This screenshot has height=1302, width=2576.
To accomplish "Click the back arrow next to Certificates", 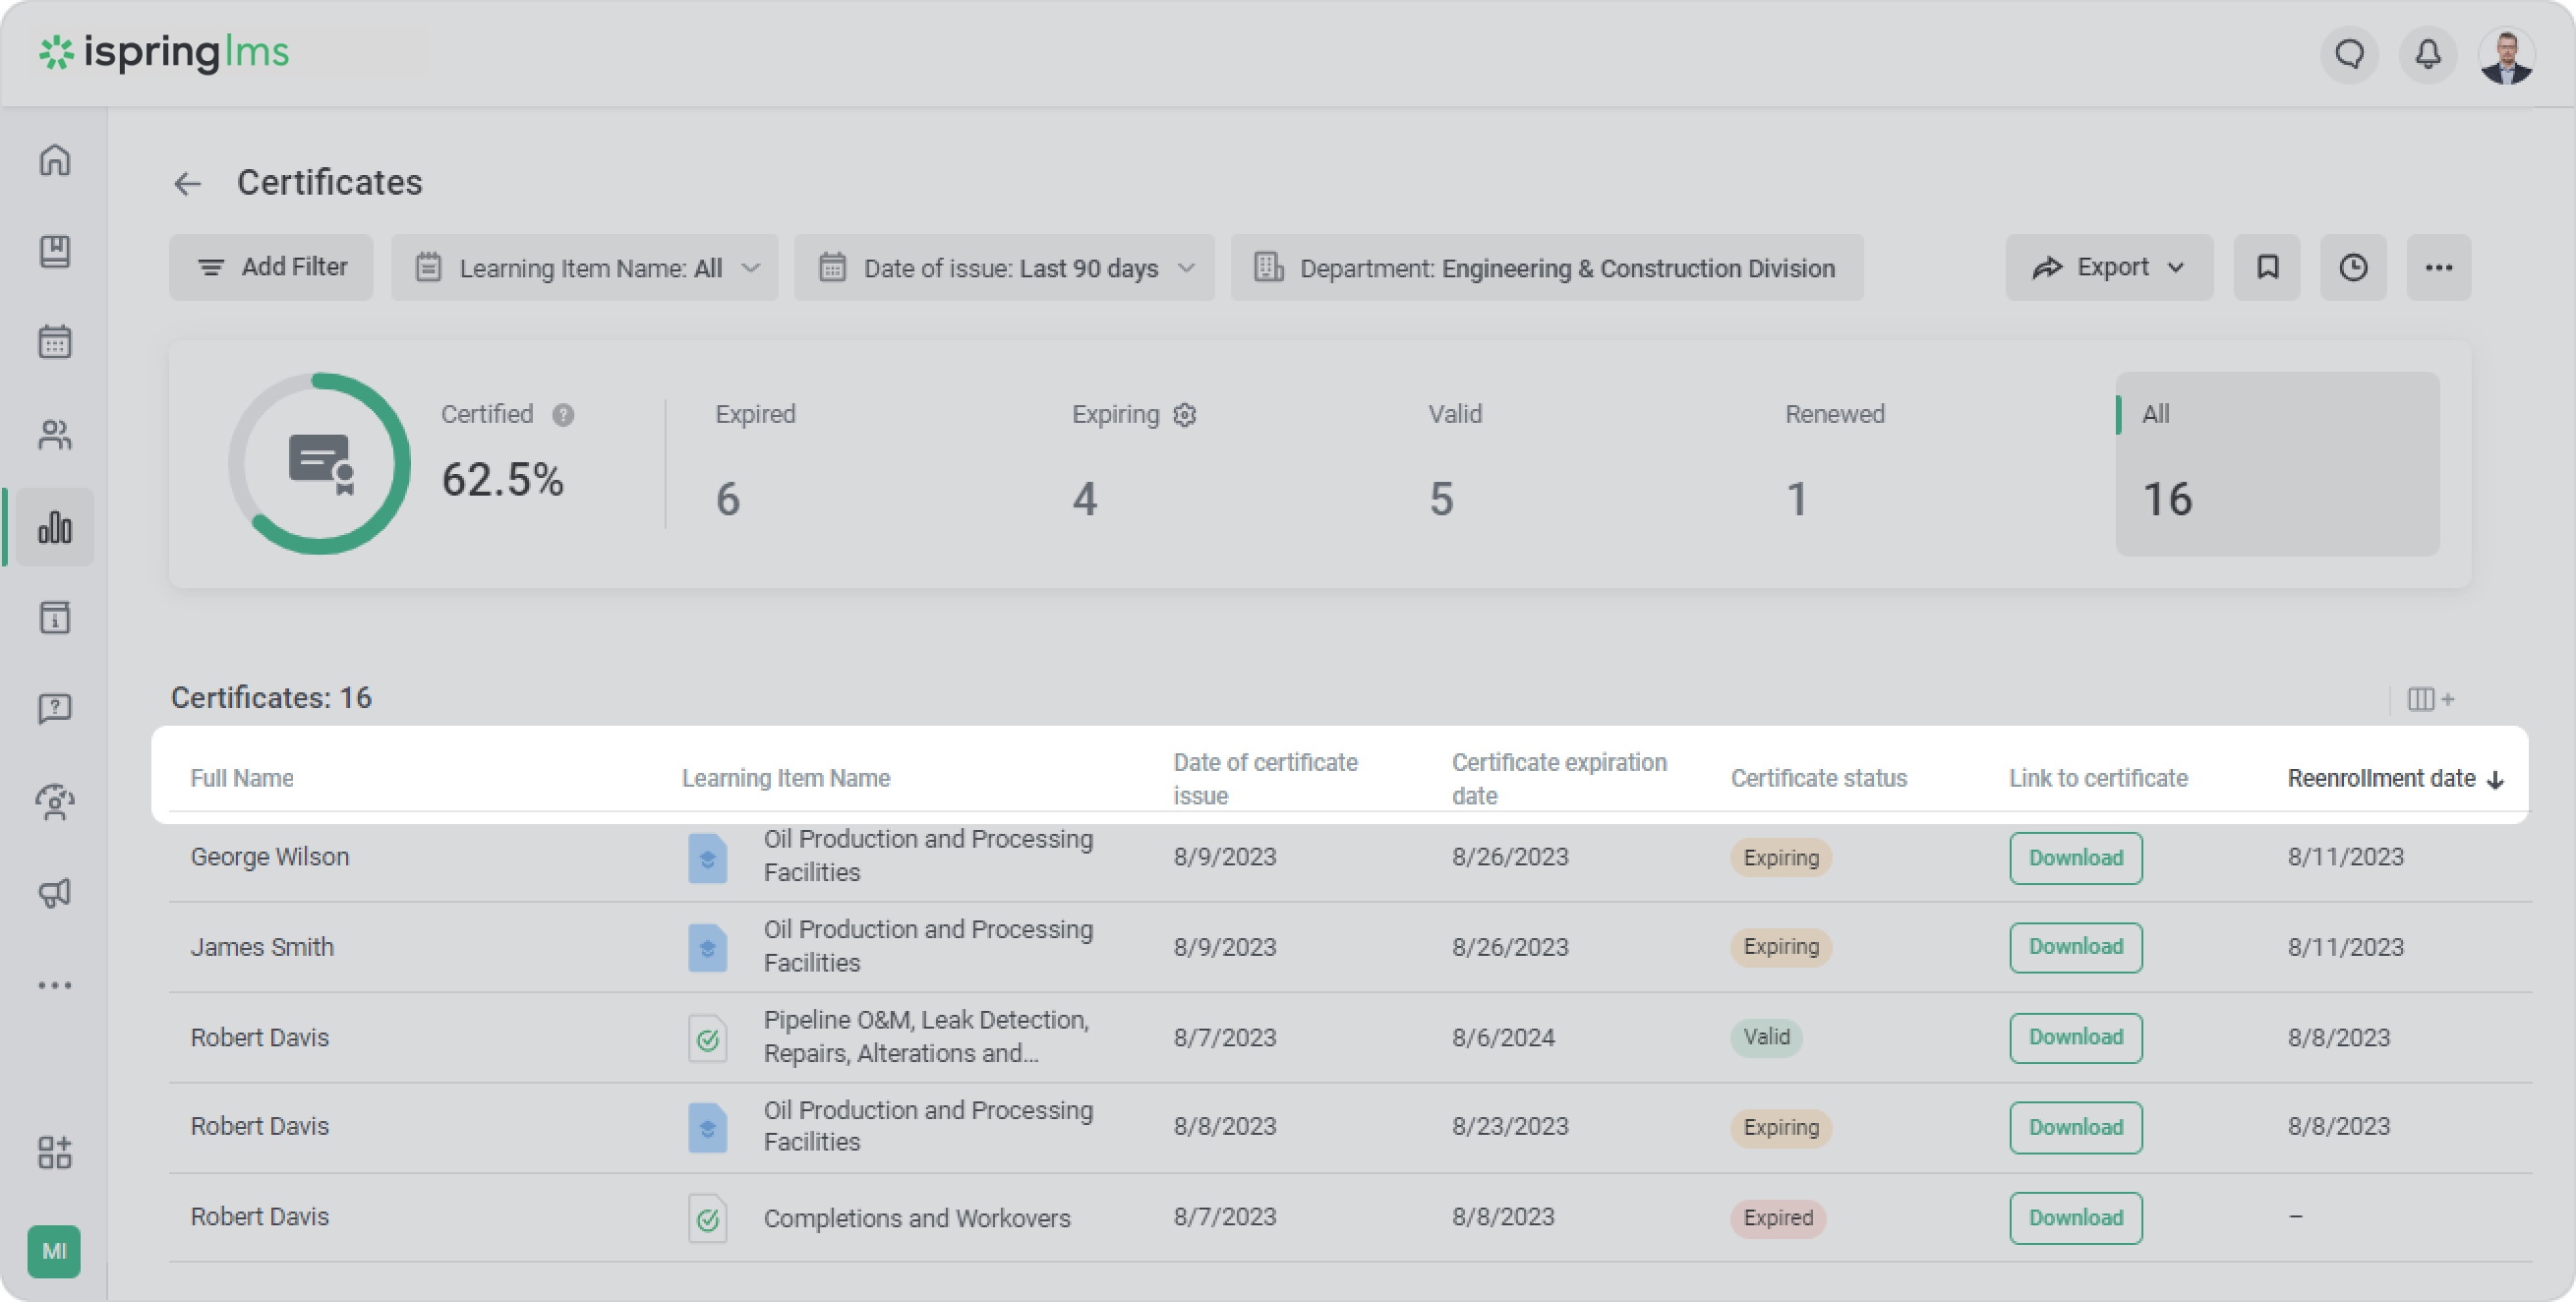I will coord(187,184).
